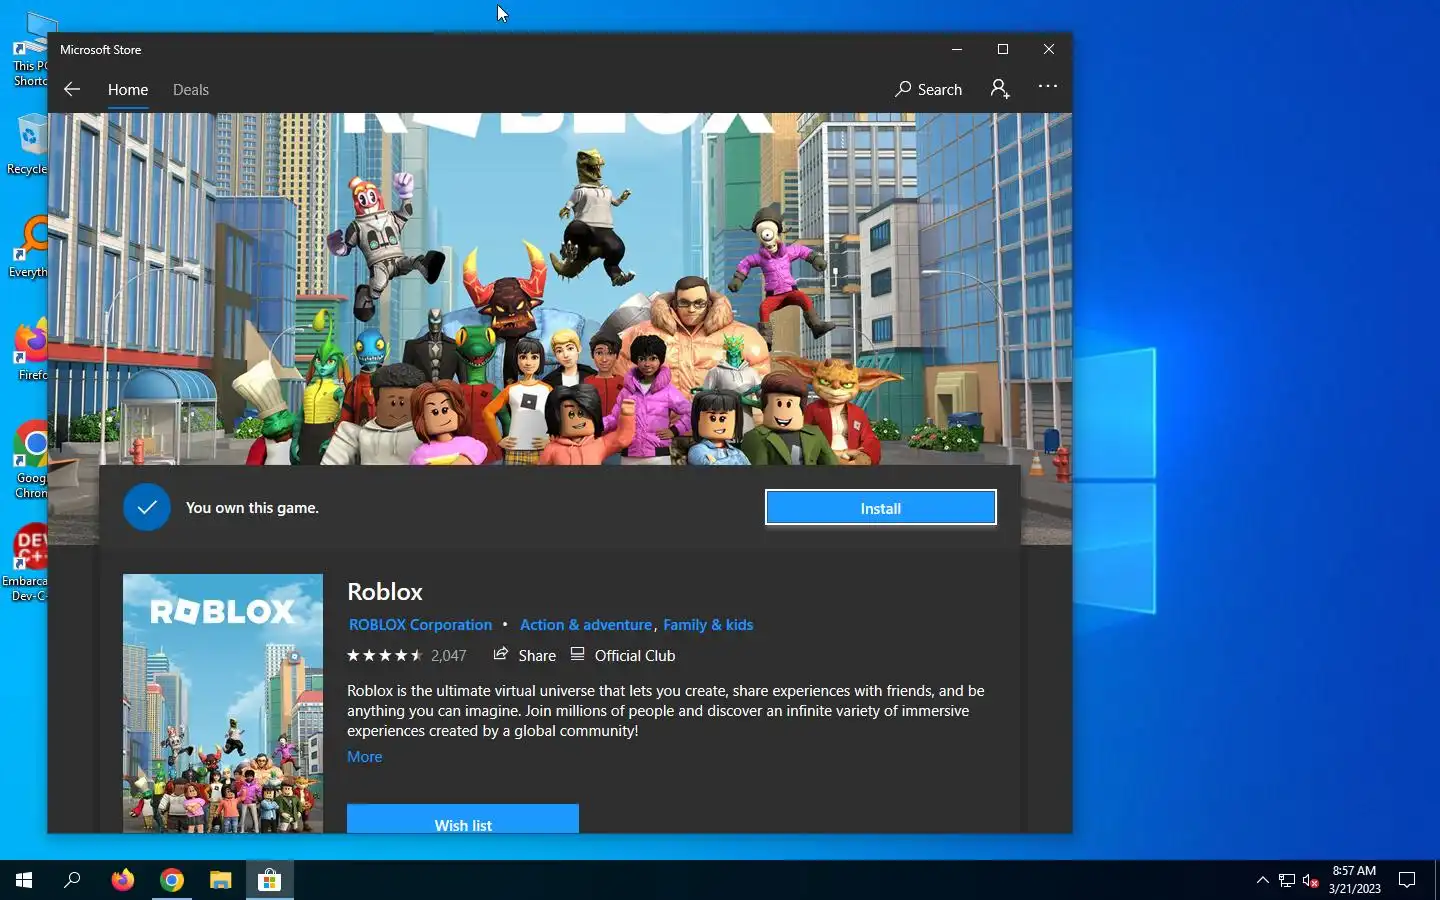
Task: Click 'You own this game.' text
Action: click(x=252, y=508)
